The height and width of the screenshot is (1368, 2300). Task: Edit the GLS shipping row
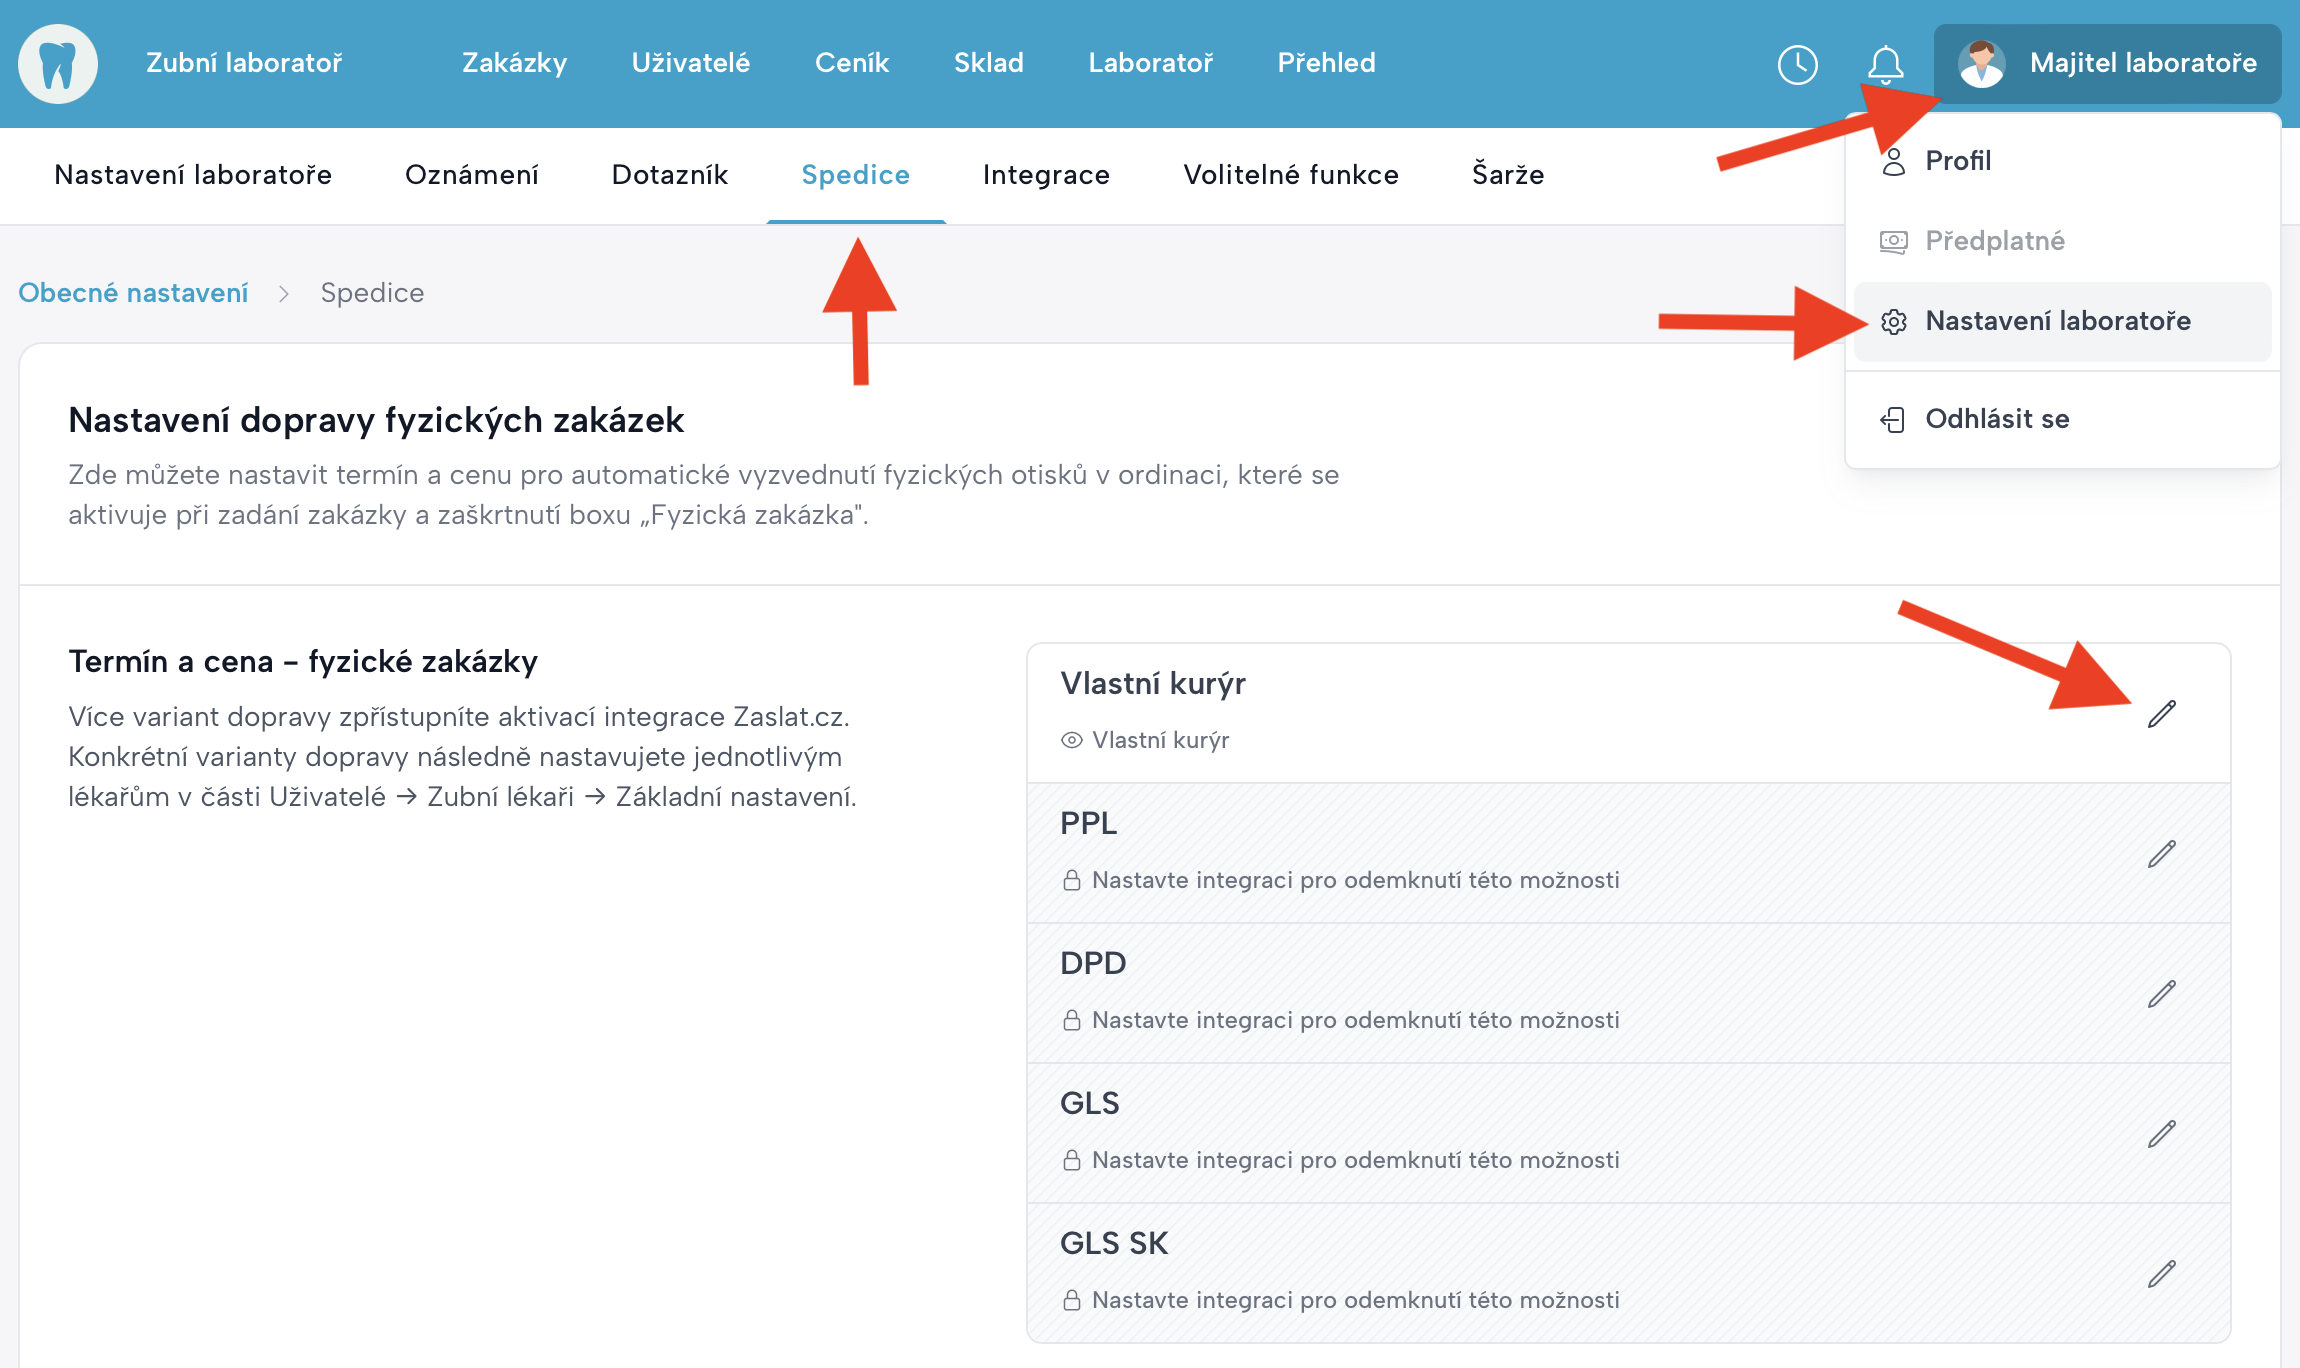click(2161, 1134)
